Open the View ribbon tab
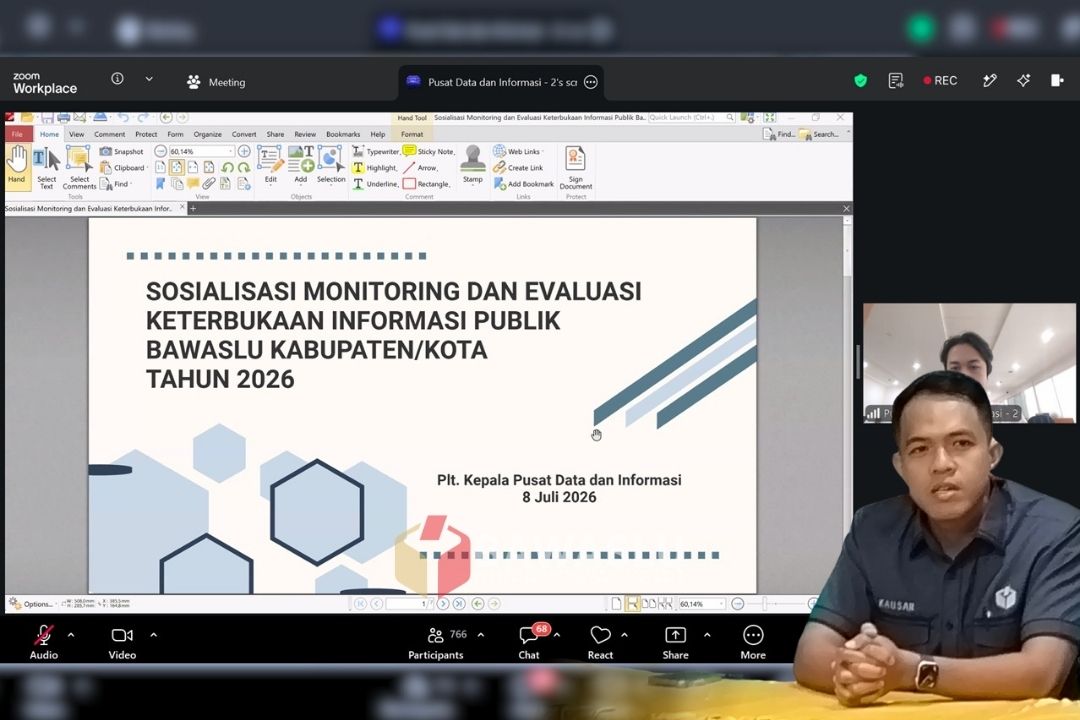Image resolution: width=1080 pixels, height=720 pixels. coord(76,134)
